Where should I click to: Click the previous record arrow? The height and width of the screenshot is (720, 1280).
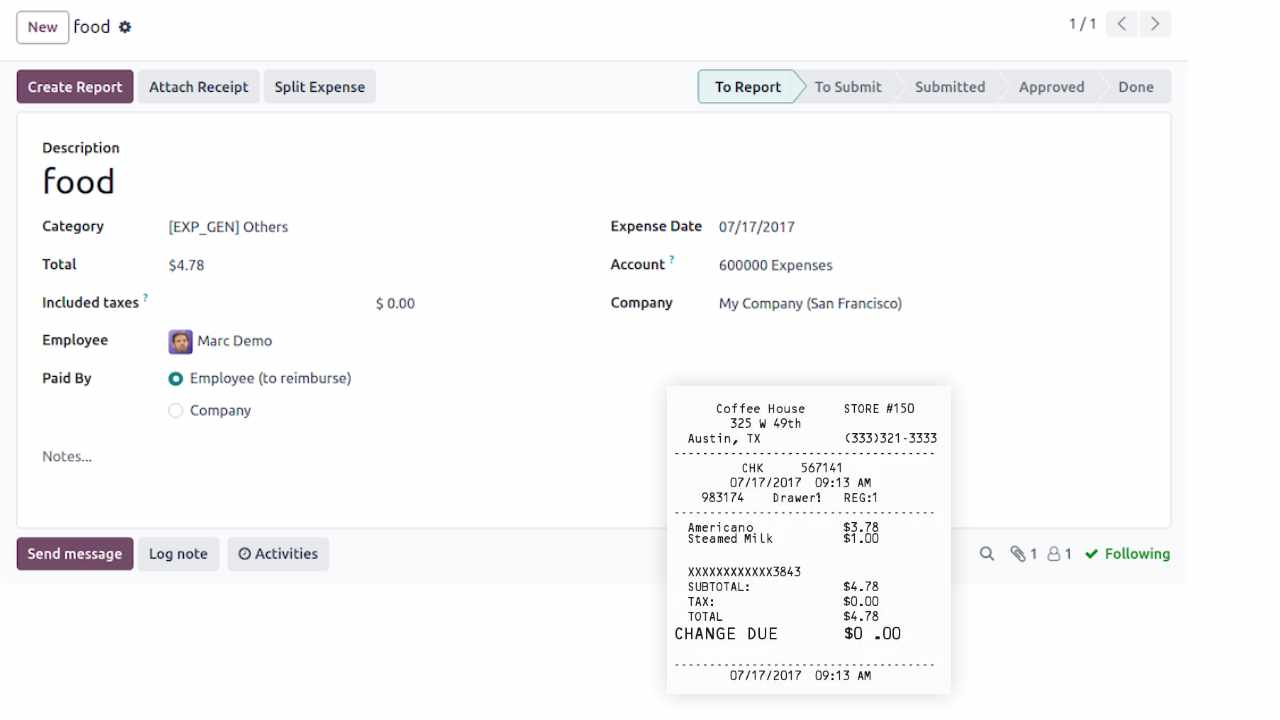[1121, 23]
